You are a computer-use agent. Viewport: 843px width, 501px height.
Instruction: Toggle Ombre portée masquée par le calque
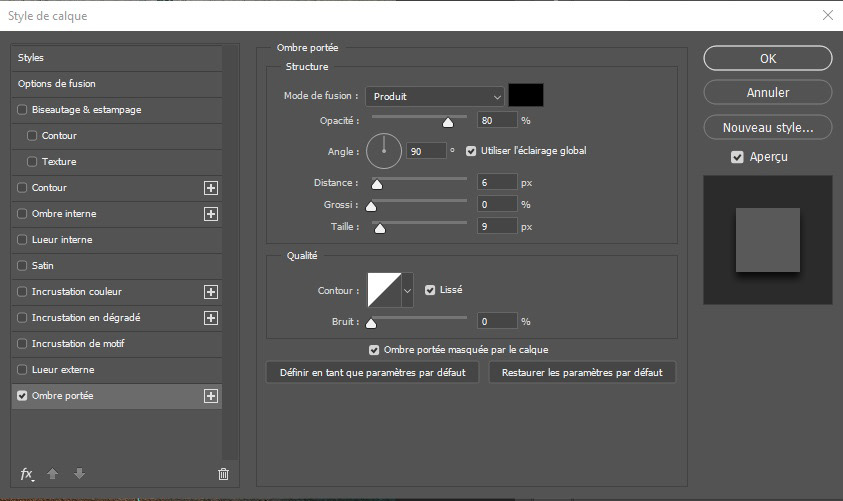click(374, 350)
